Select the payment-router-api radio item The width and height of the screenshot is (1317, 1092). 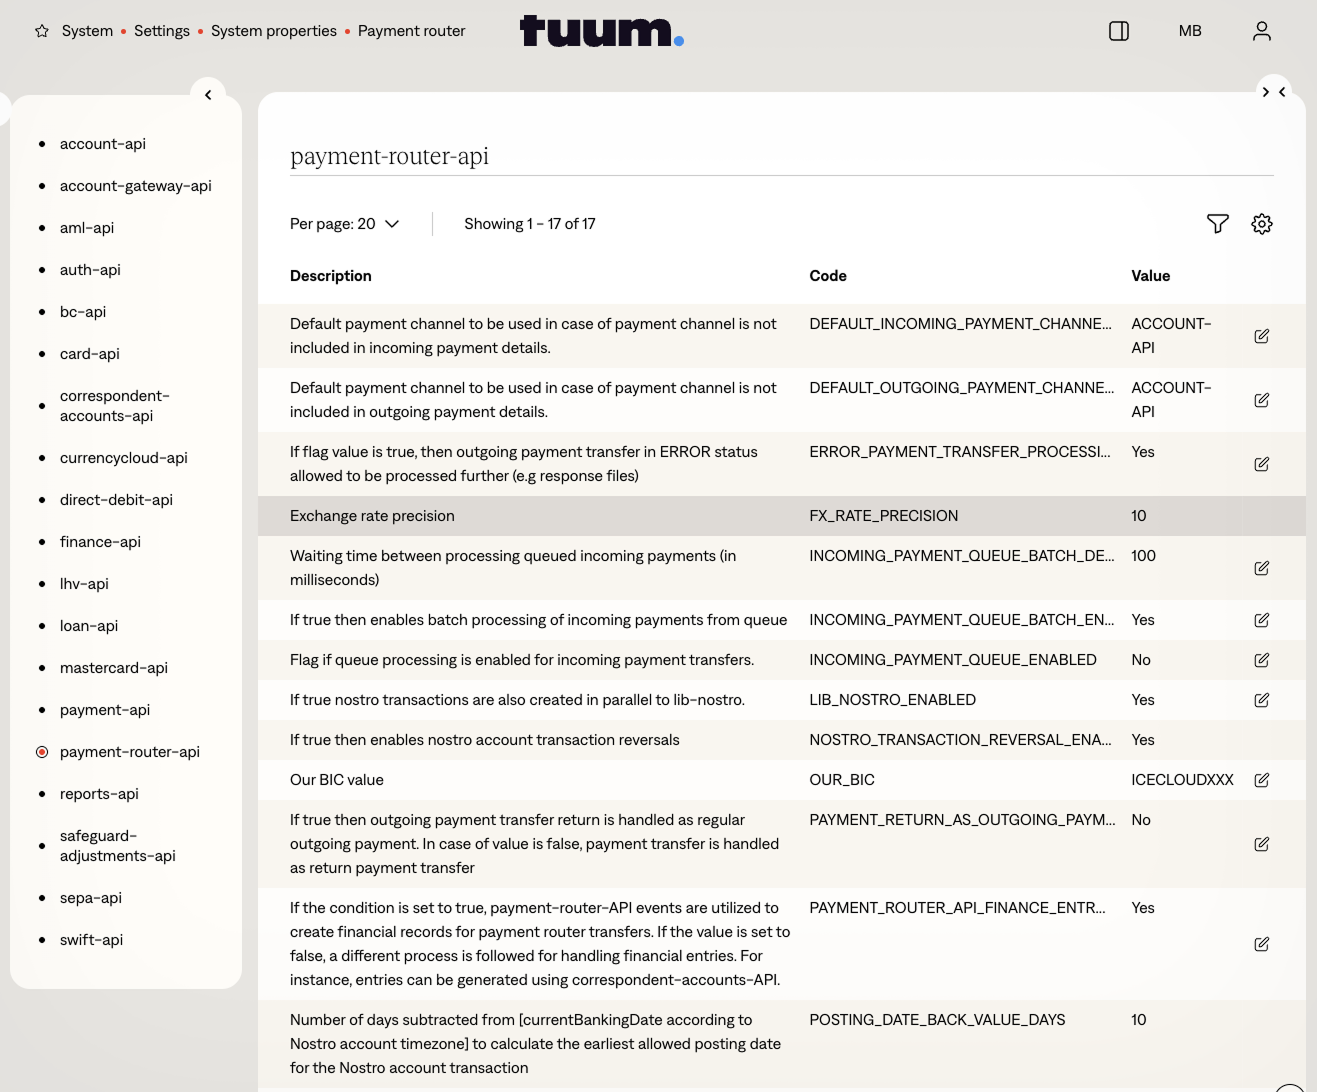[42, 752]
